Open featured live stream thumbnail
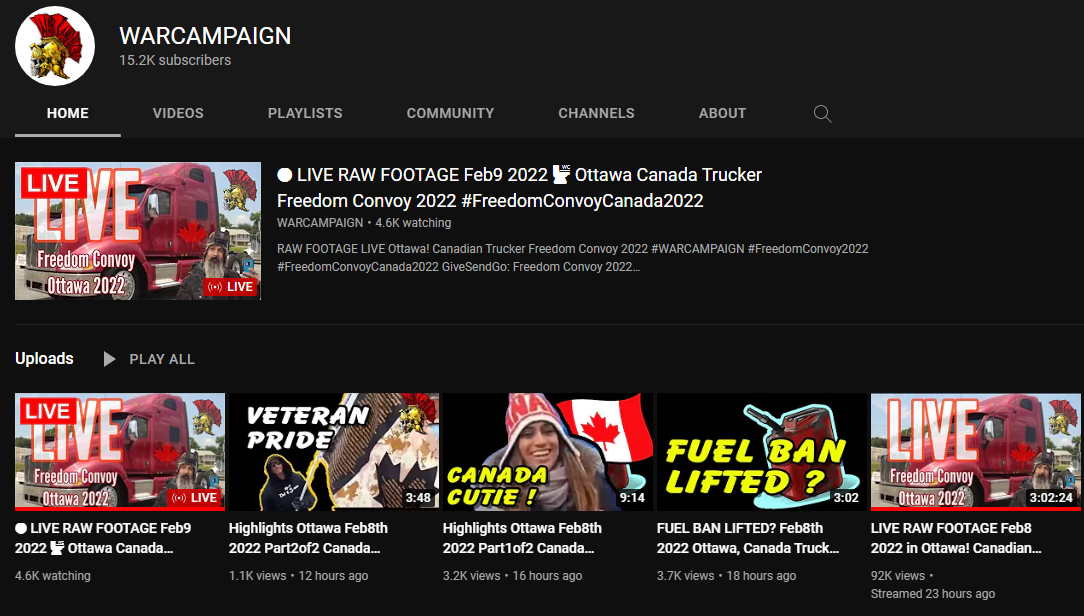 click(138, 231)
